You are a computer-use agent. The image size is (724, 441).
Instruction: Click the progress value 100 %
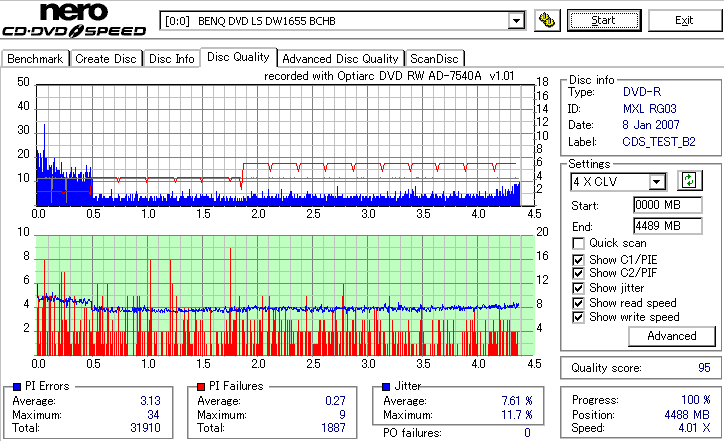(x=696, y=399)
